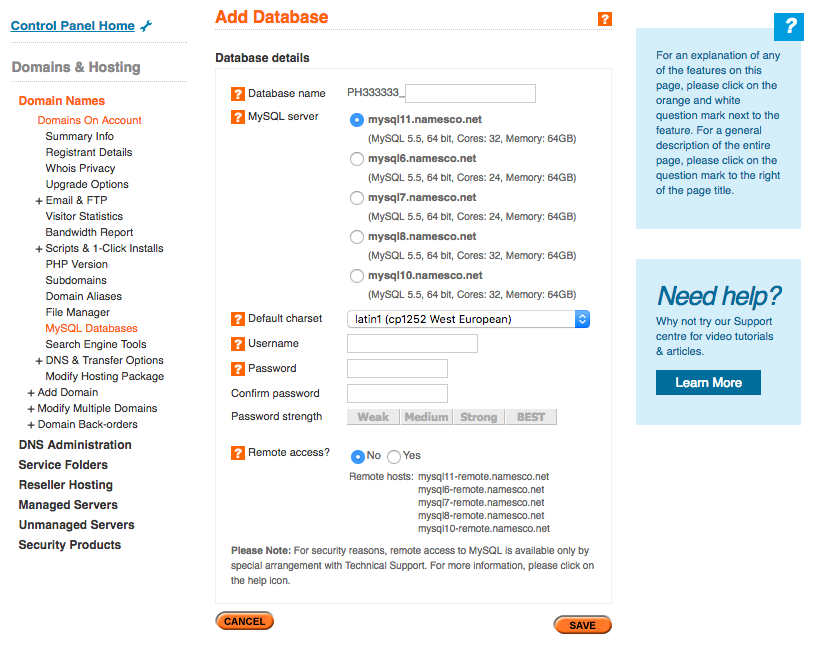Open Subdomains page

click(76, 280)
